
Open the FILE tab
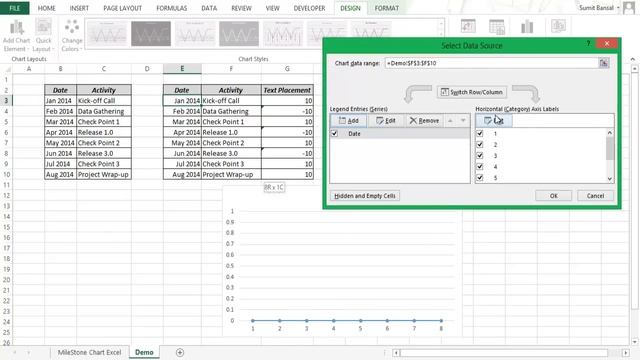coord(14,8)
